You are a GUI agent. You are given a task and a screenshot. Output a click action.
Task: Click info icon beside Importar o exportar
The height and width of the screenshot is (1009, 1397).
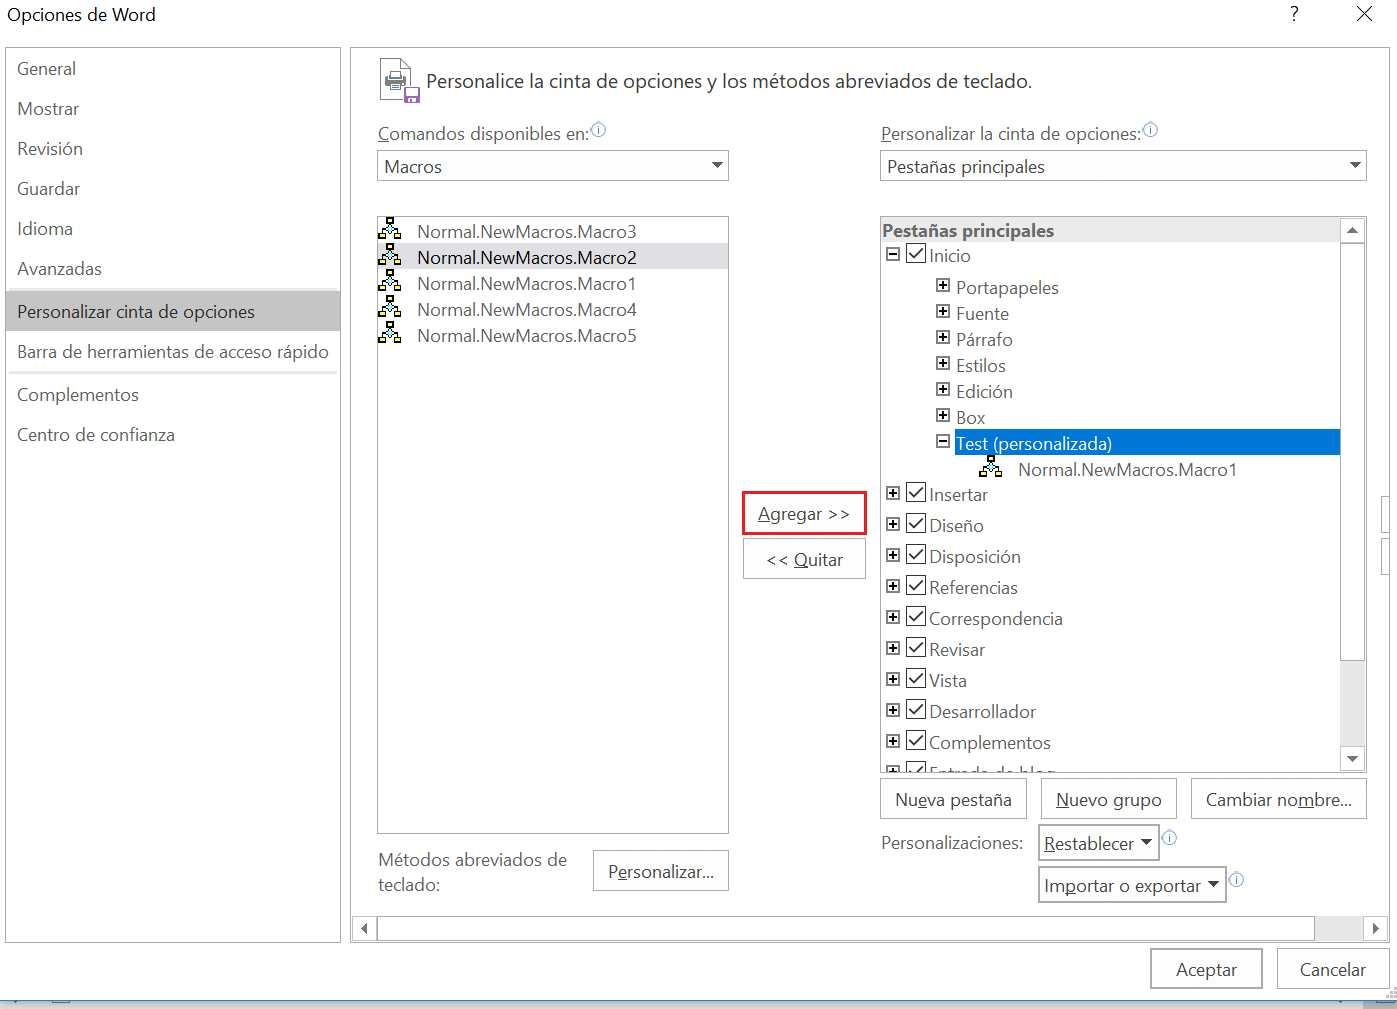coord(1236,880)
